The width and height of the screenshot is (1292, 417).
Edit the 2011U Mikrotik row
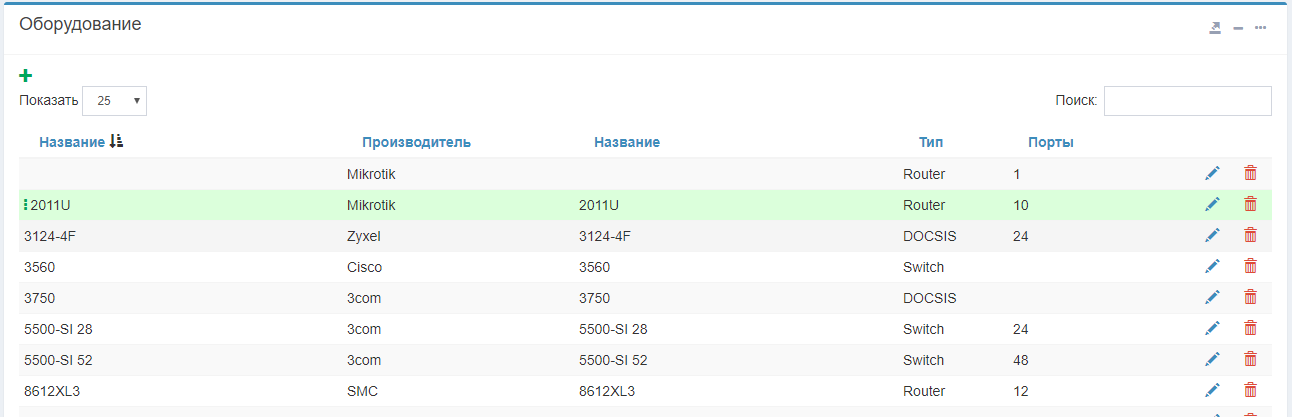click(1212, 204)
